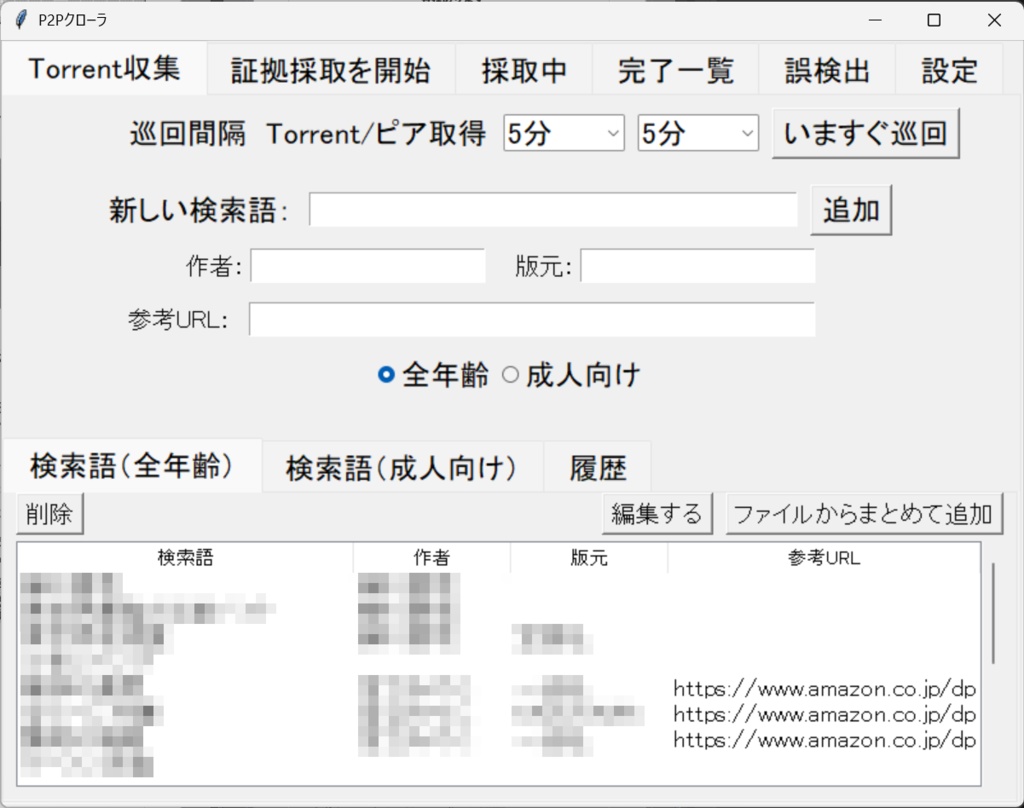Click the 追加 button next to the search field
Screen dimensions: 1024x808
[851, 209]
